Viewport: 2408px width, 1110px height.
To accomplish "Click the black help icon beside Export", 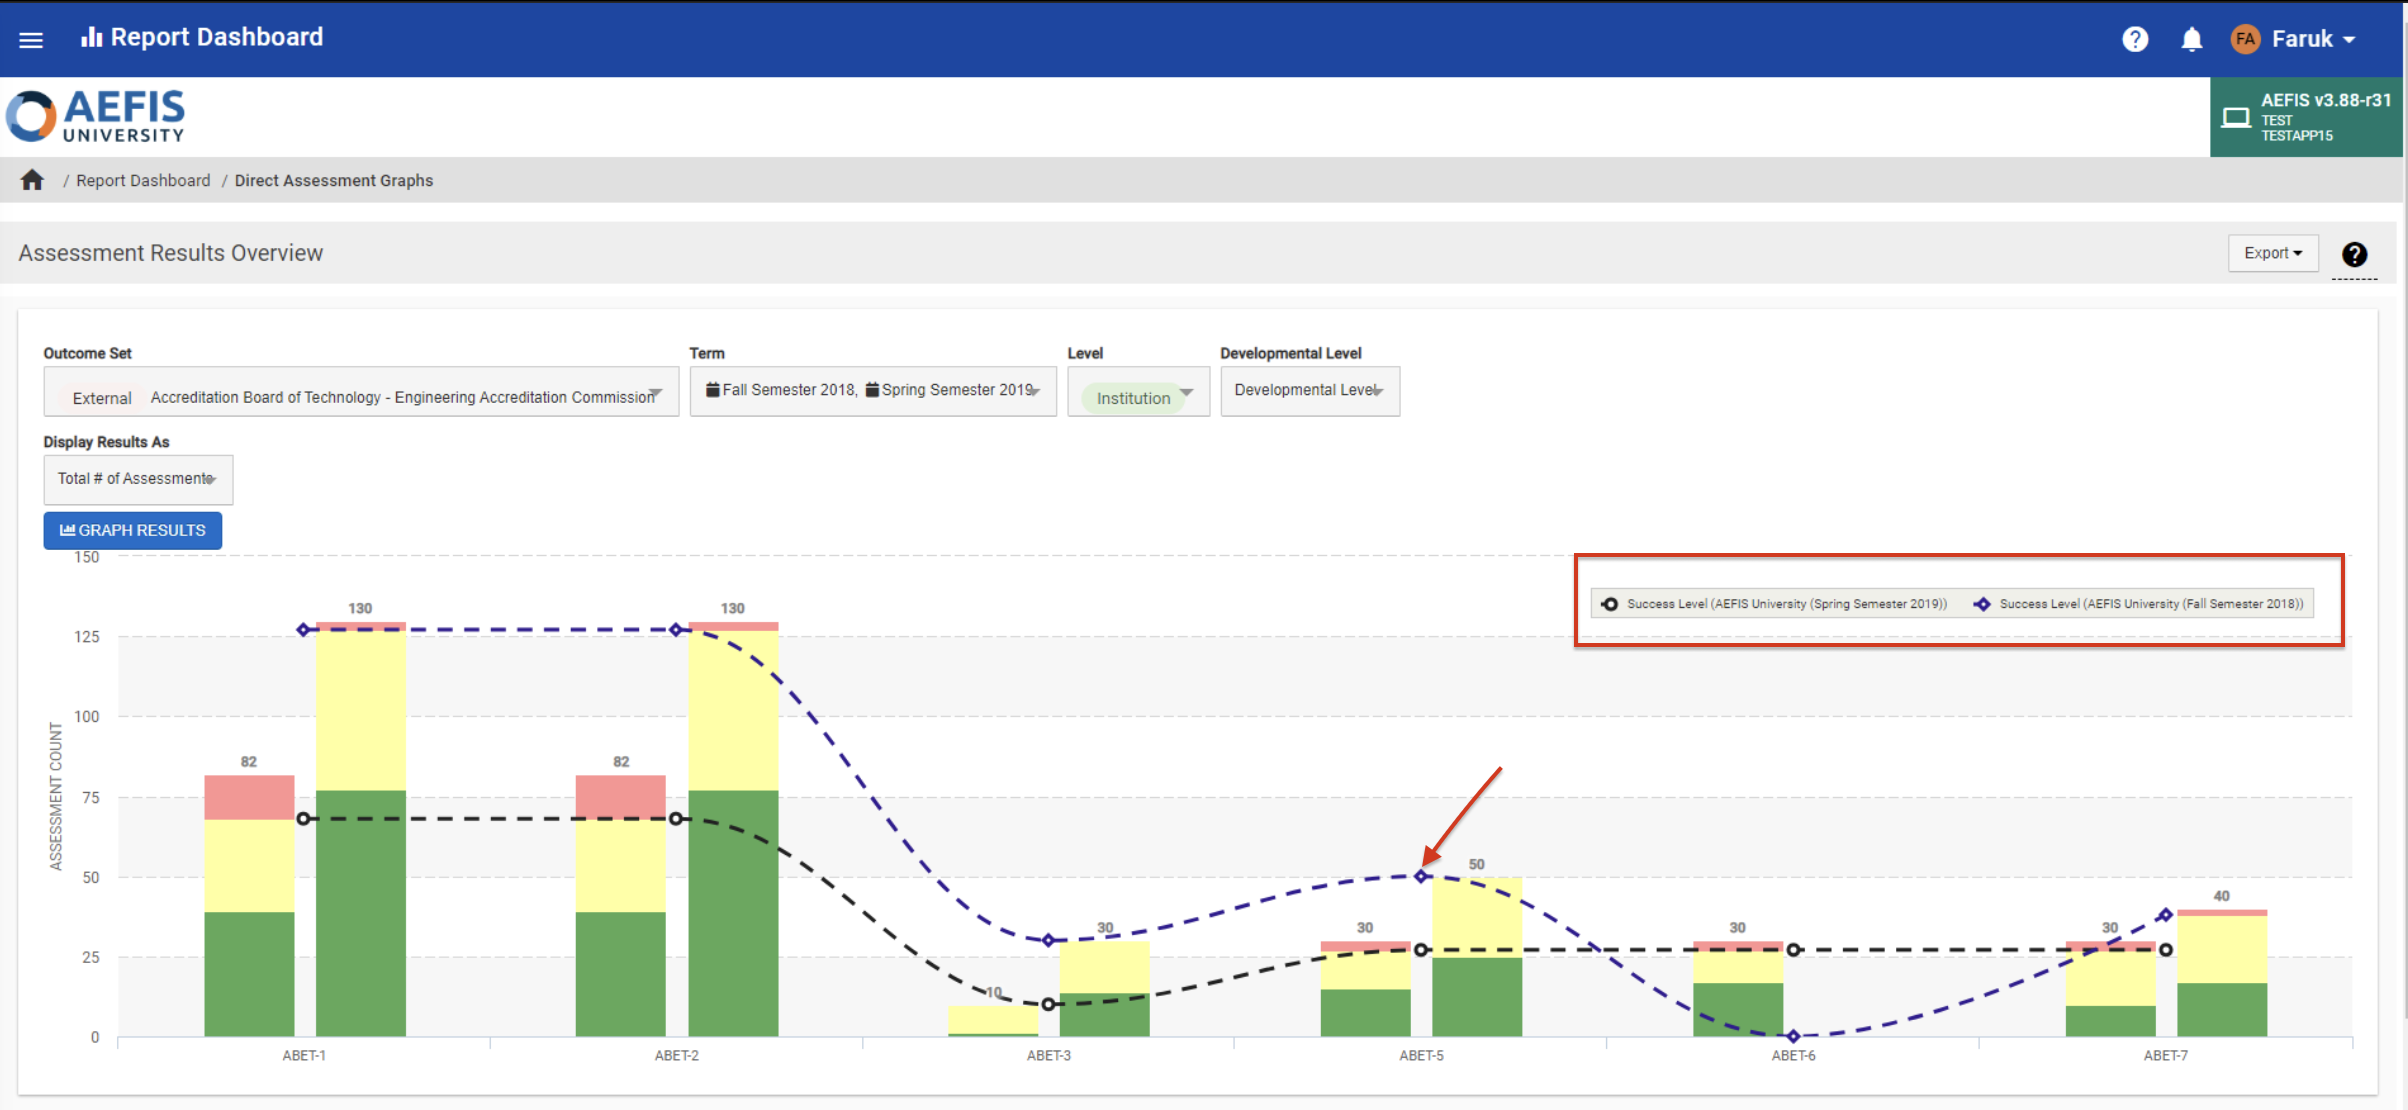I will (x=2354, y=254).
